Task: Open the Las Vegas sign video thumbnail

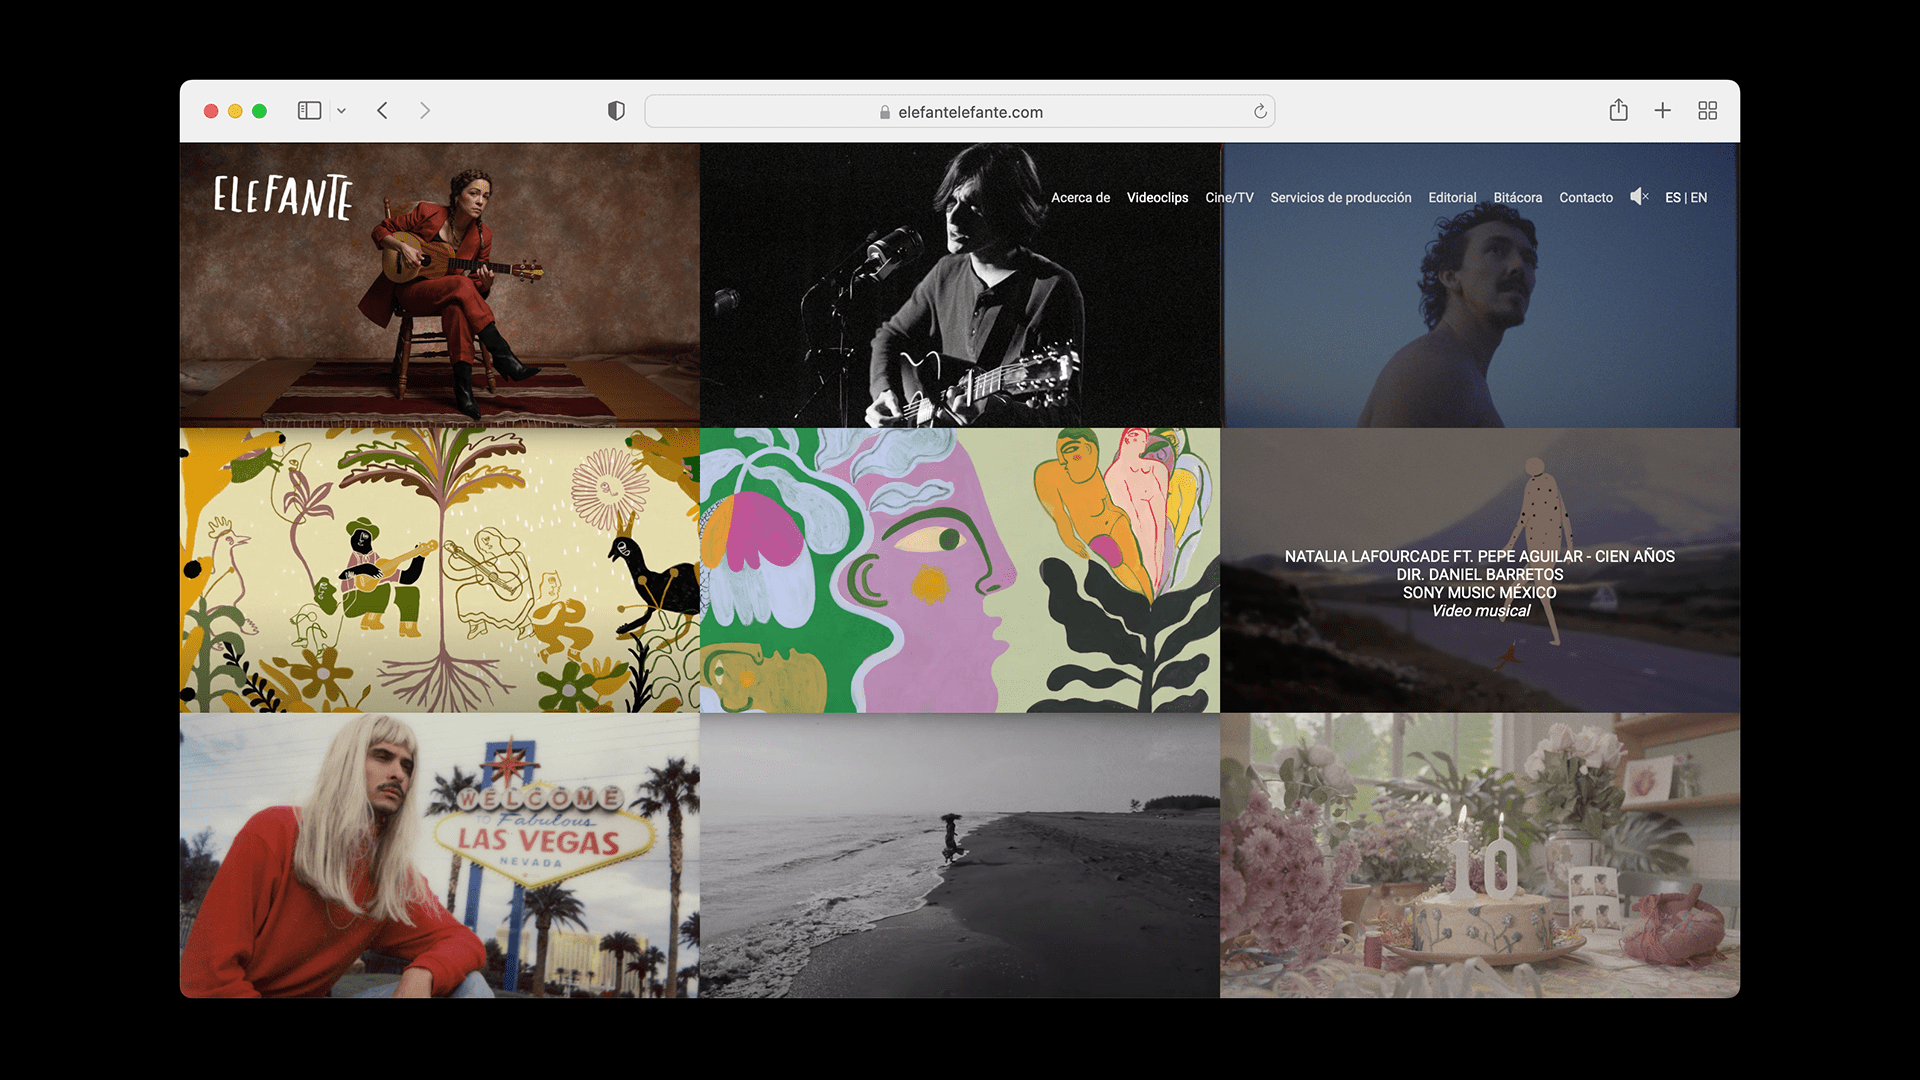Action: (x=440, y=855)
